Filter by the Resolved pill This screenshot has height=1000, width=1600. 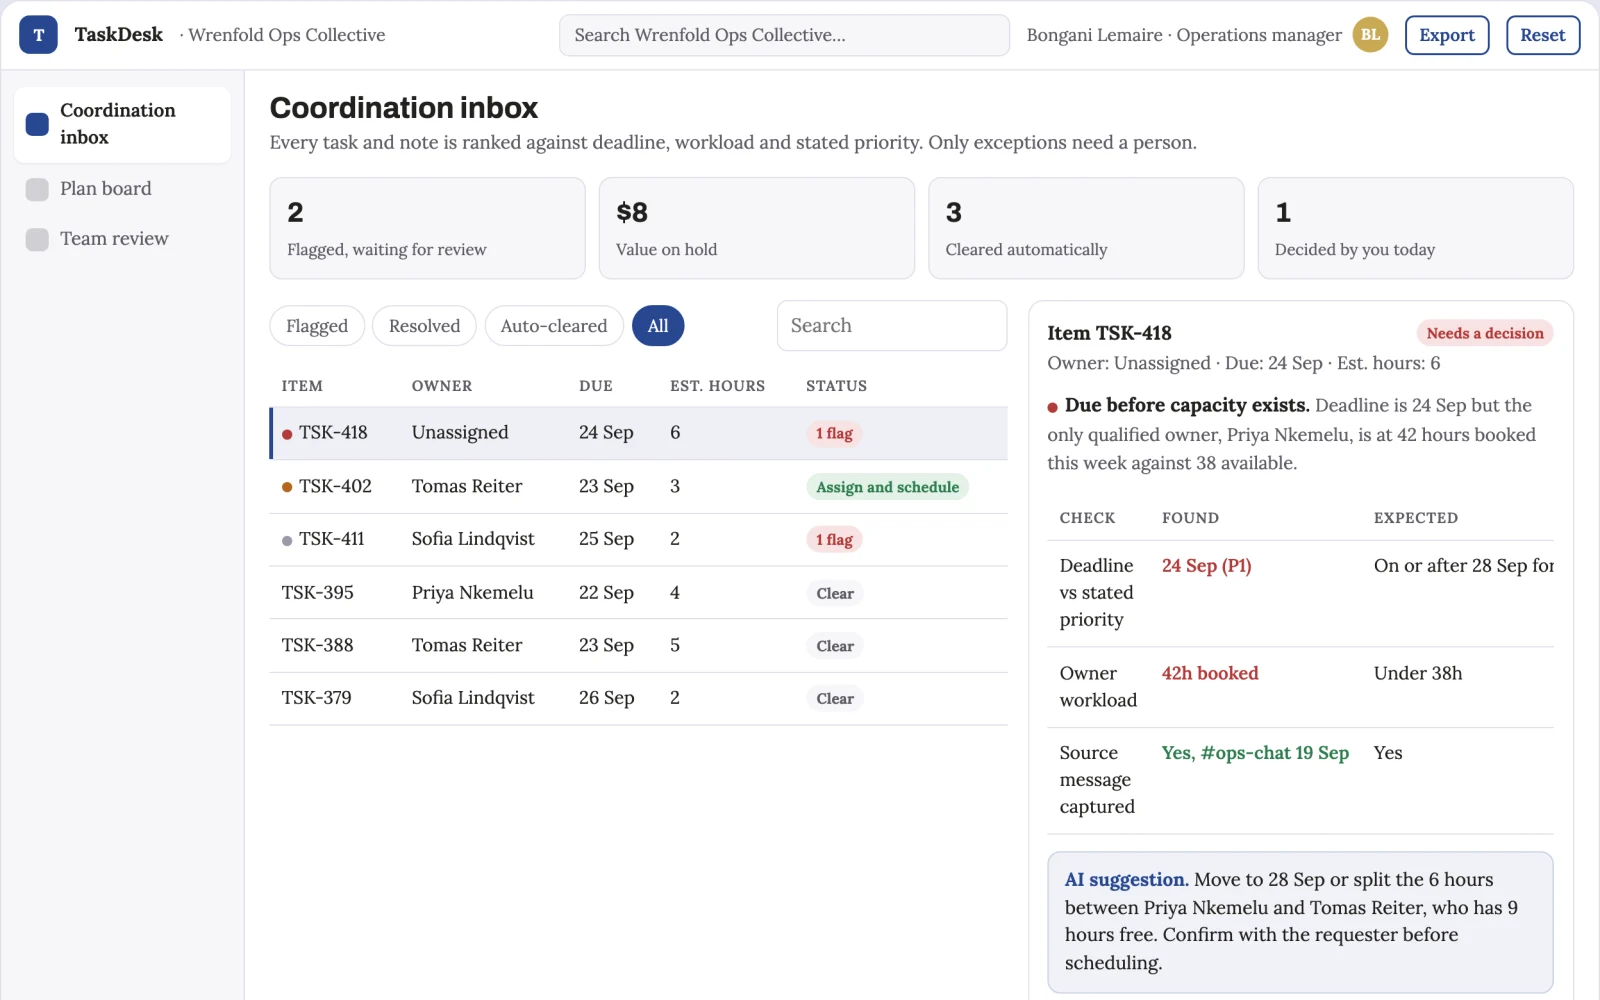(424, 326)
